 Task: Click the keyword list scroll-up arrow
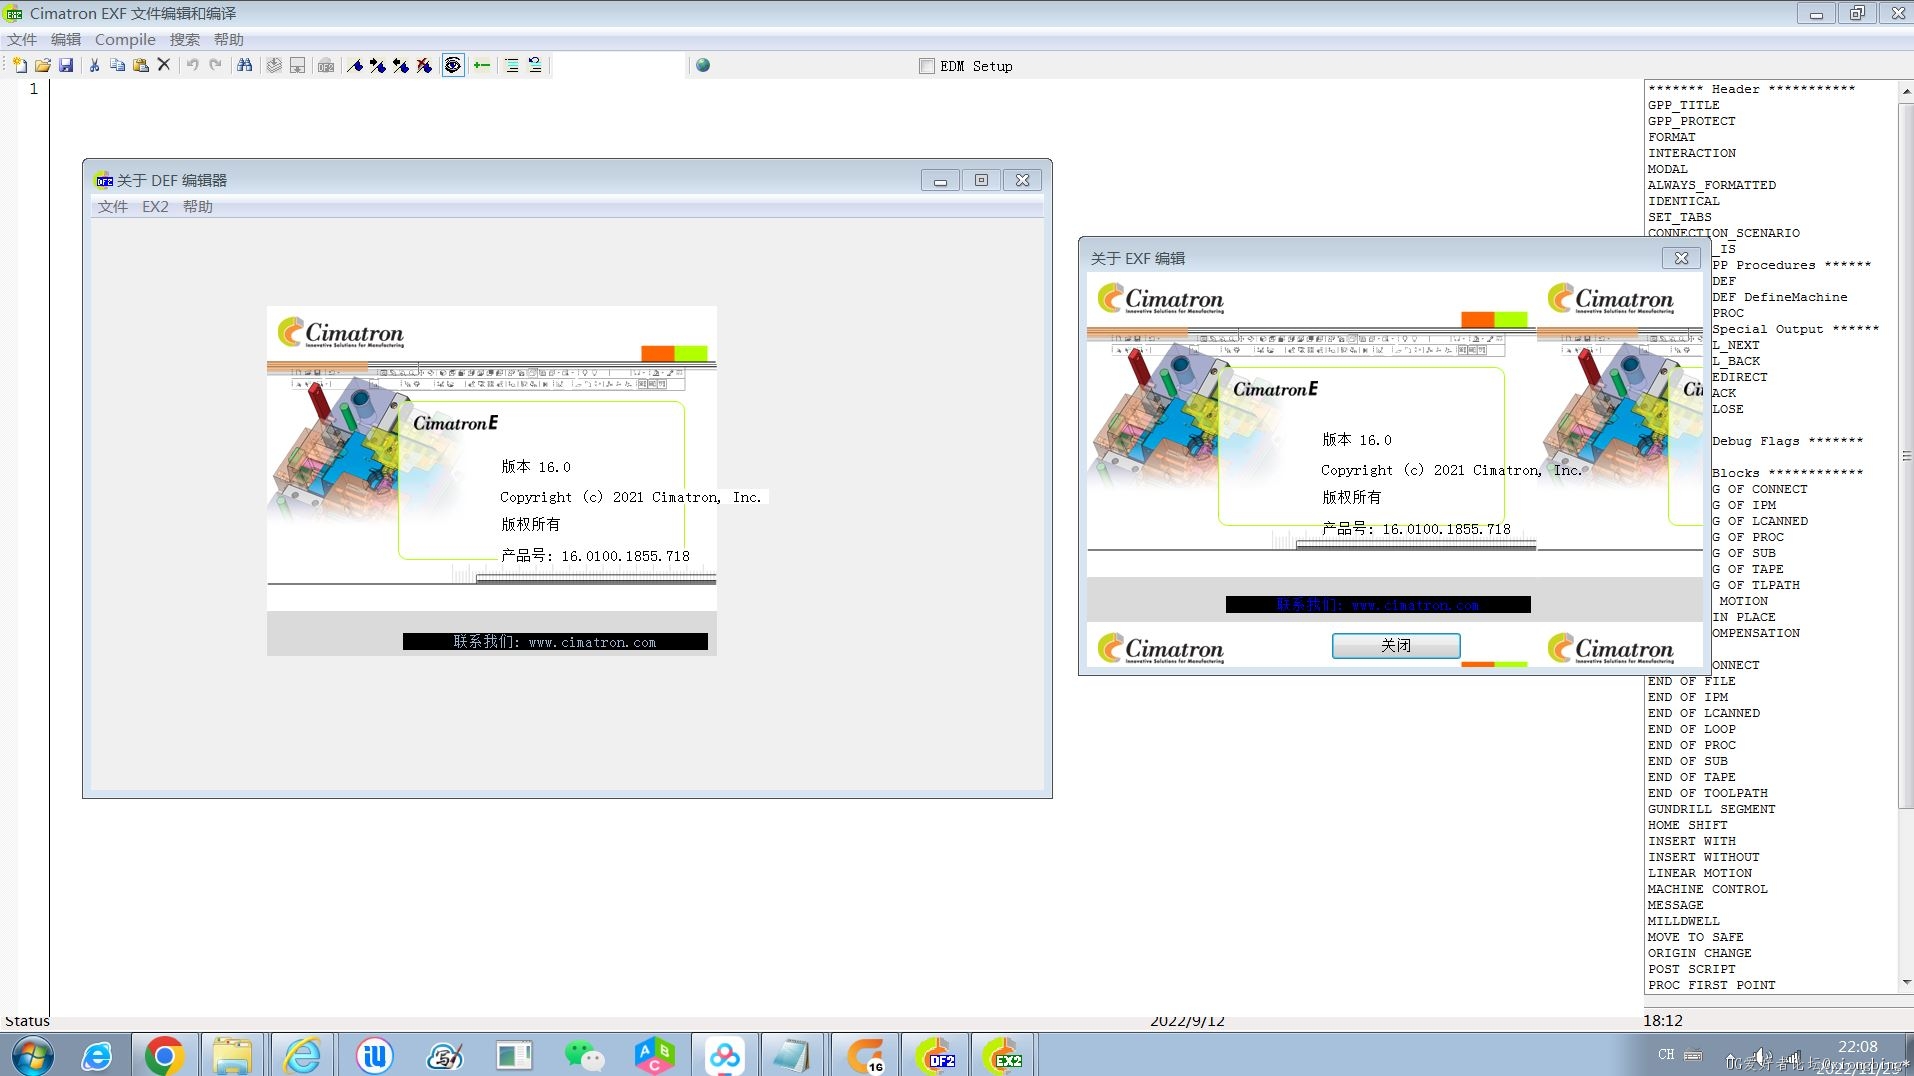click(x=1906, y=91)
